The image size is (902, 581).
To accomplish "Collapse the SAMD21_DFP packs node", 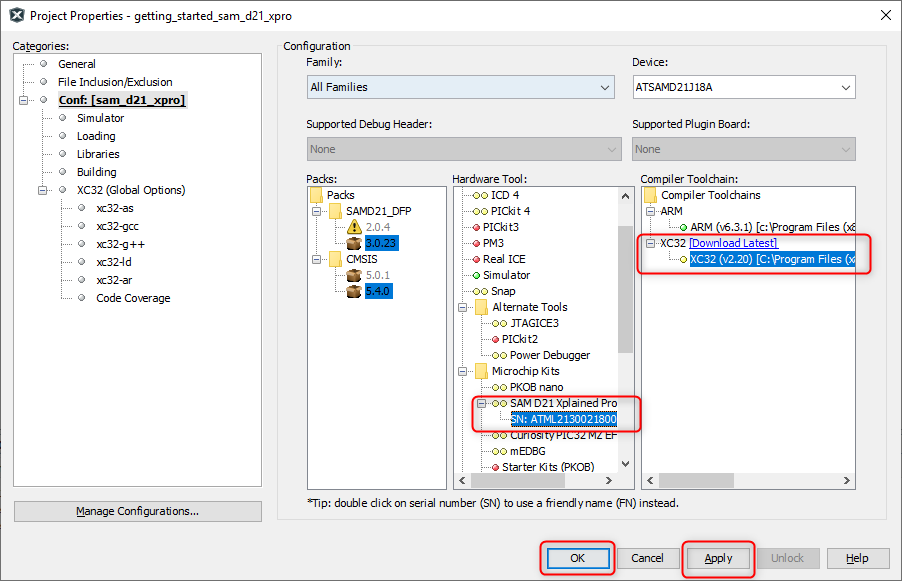I will (x=317, y=211).
